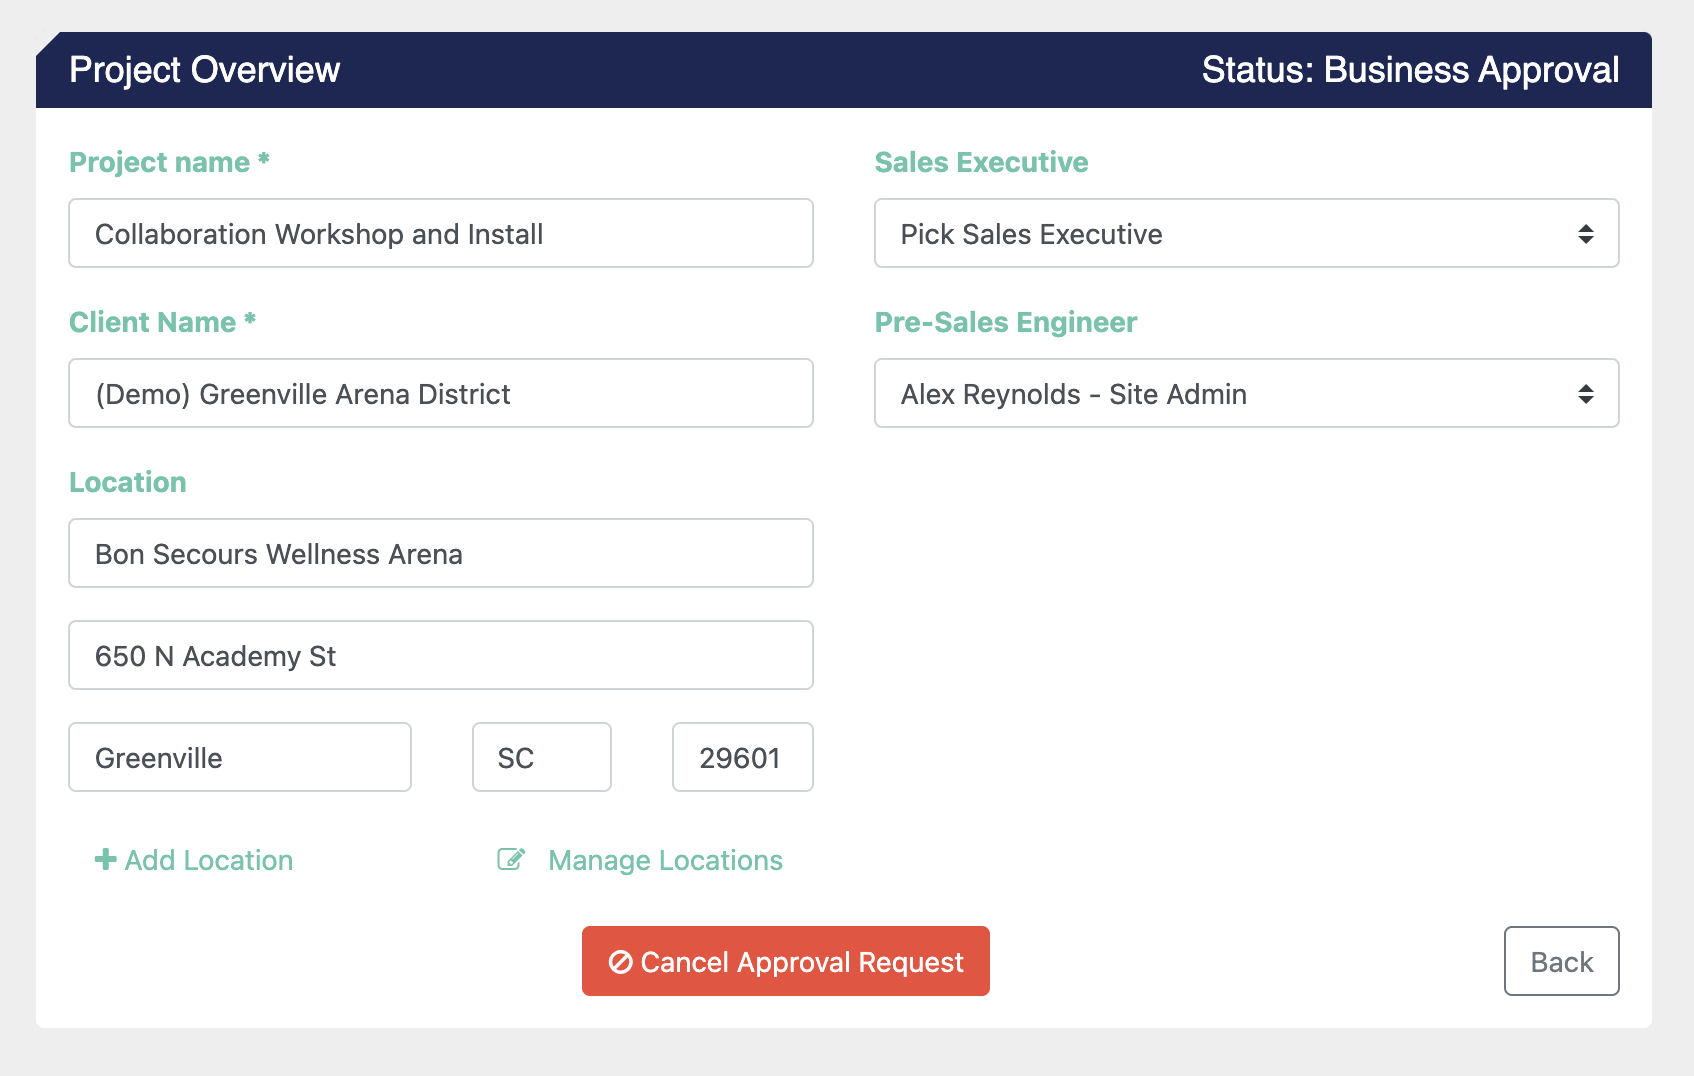The width and height of the screenshot is (1694, 1076).
Task: Click the Pre-Sales Engineer label
Action: [1006, 322]
